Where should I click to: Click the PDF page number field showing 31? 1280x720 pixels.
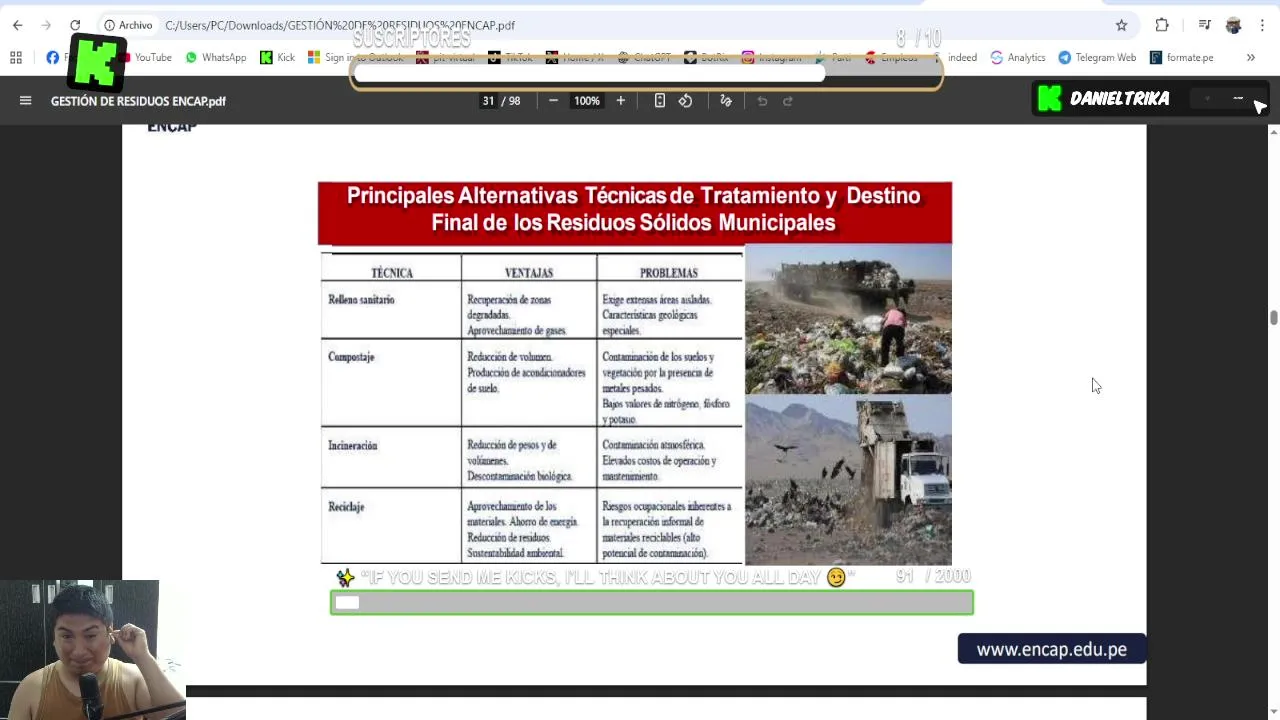pyautogui.click(x=488, y=100)
